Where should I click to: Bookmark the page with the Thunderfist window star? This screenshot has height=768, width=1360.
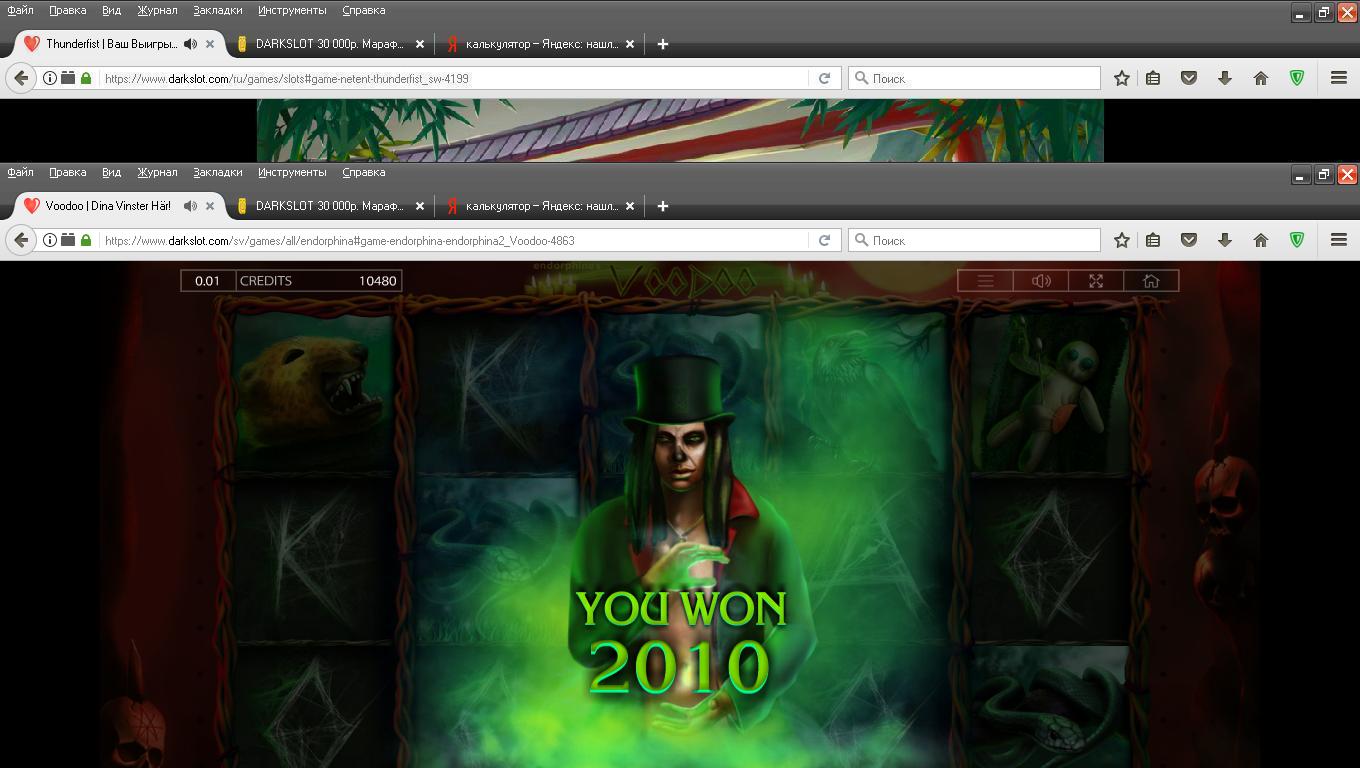1122,78
